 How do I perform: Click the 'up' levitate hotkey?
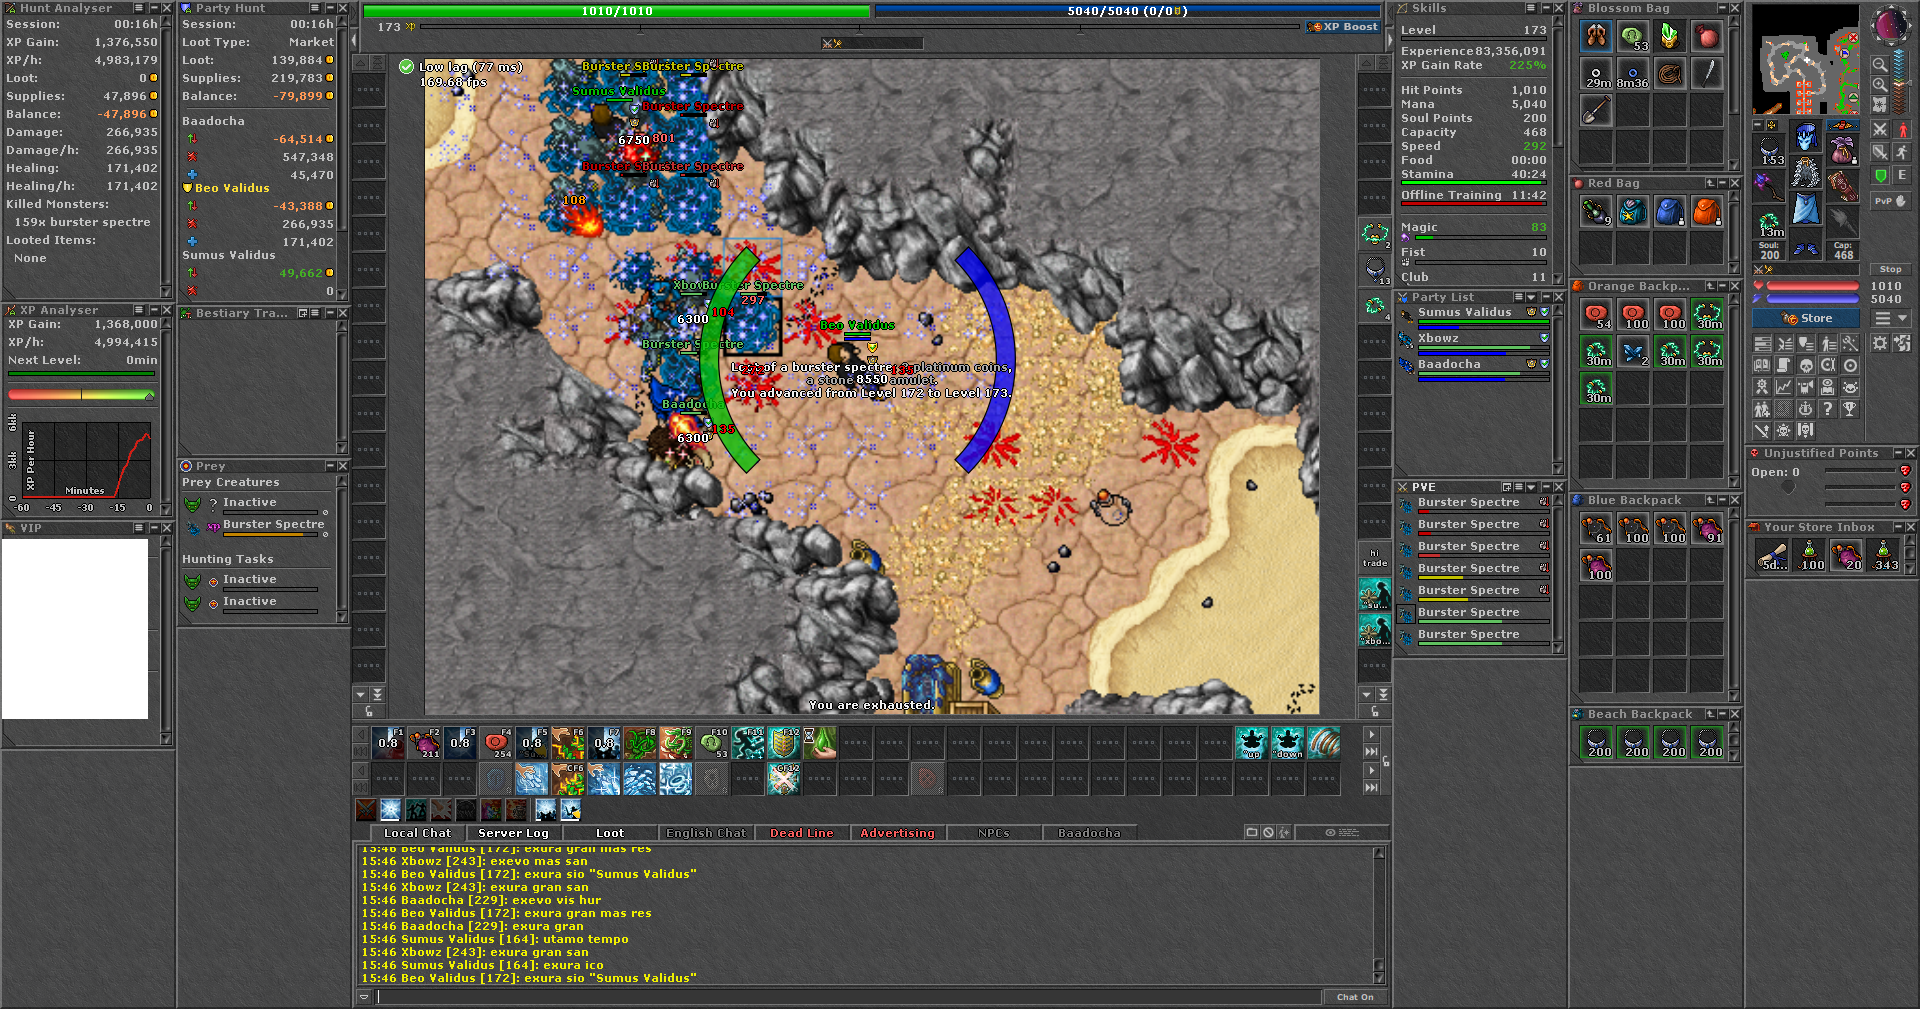click(1252, 743)
